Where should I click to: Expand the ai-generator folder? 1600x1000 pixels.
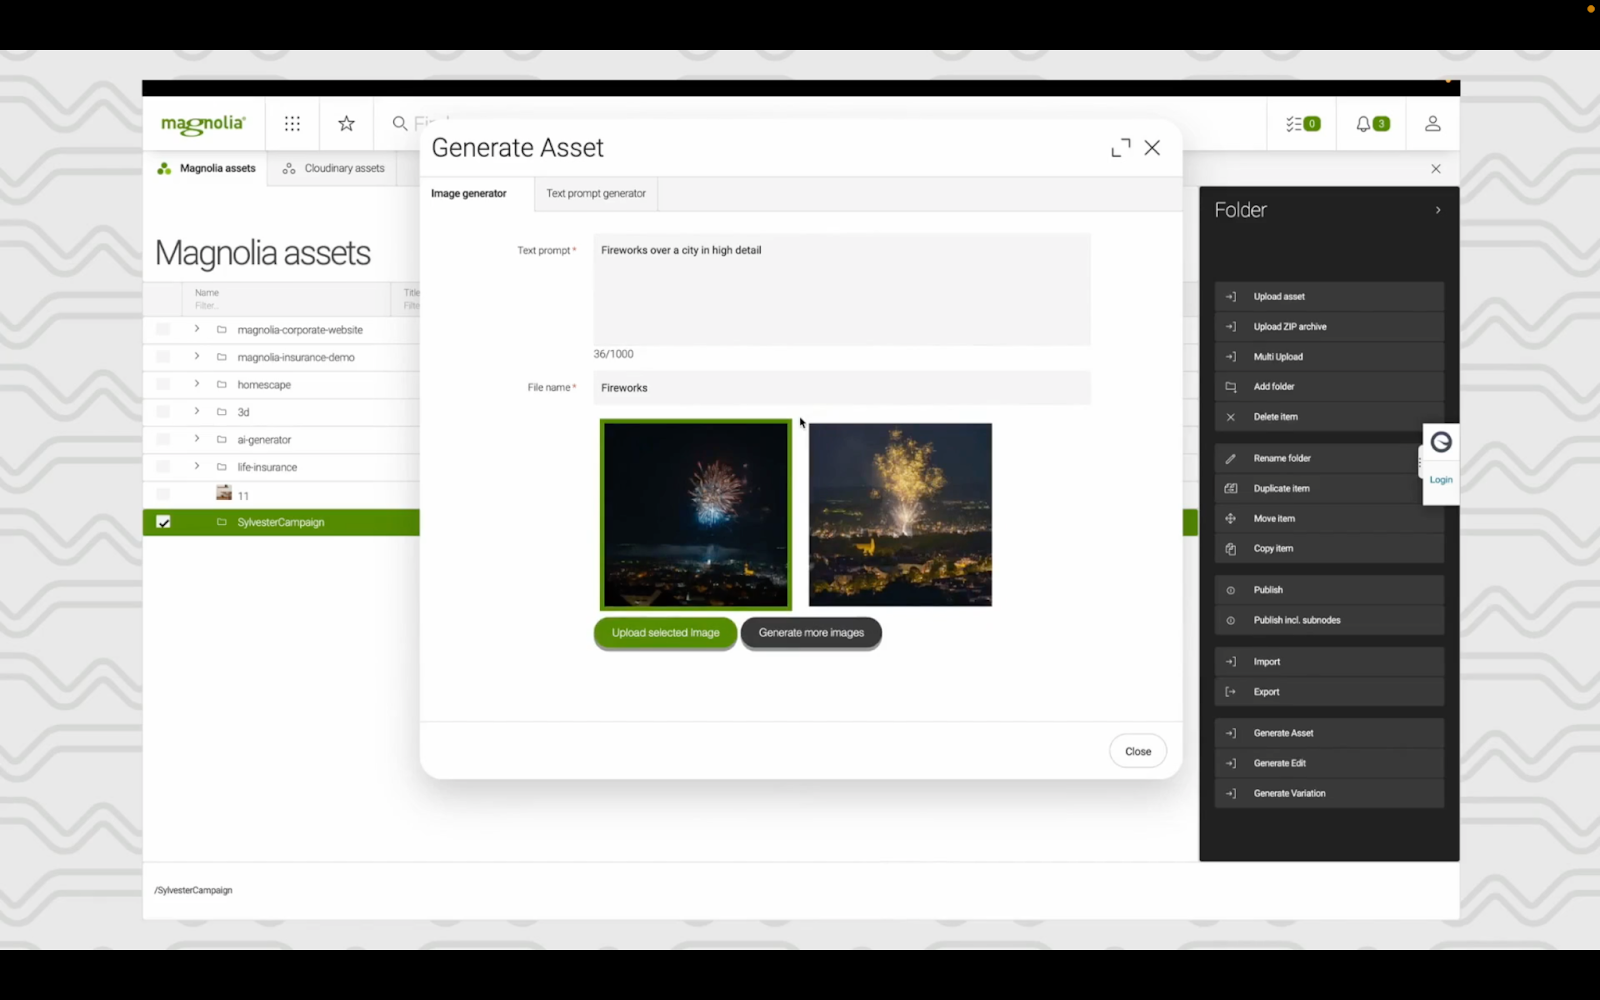point(197,439)
